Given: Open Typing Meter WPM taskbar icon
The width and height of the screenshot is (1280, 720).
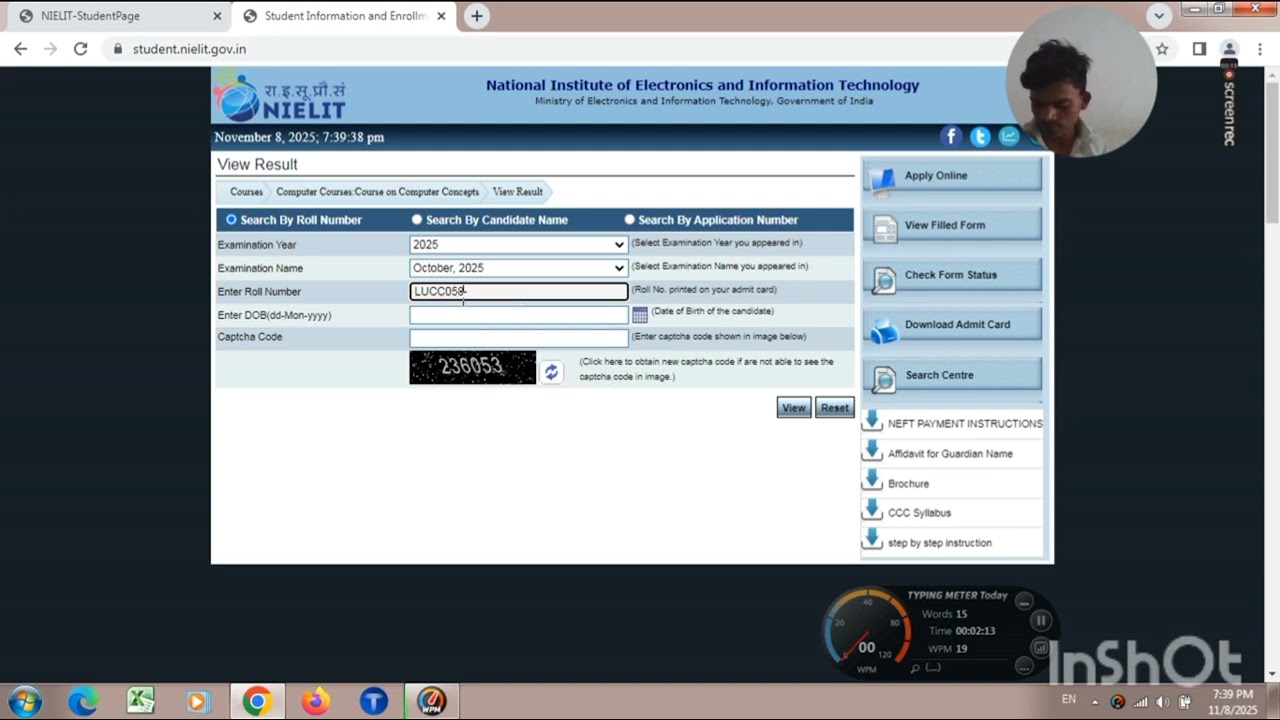Looking at the screenshot, I should (431, 702).
